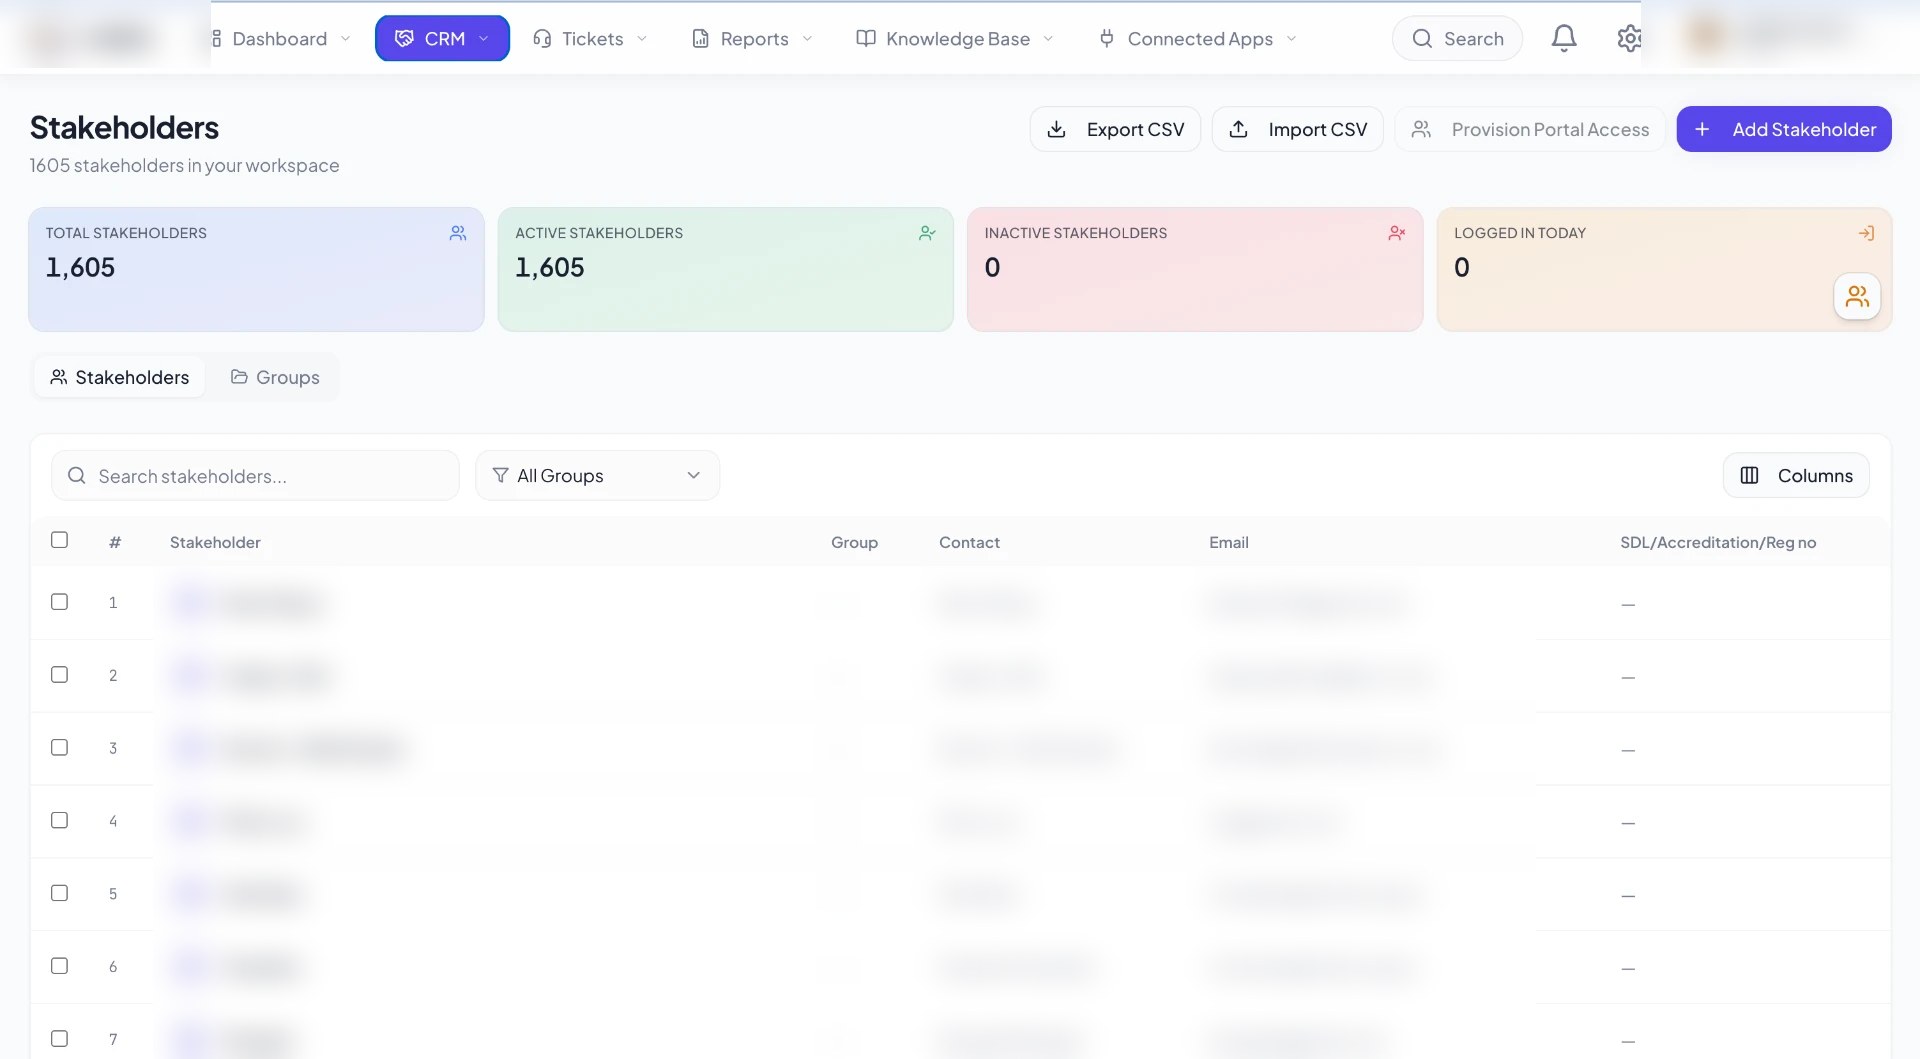Expand the CRM dropdown chevron
This screenshot has height=1059, width=1920.
pos(484,38)
